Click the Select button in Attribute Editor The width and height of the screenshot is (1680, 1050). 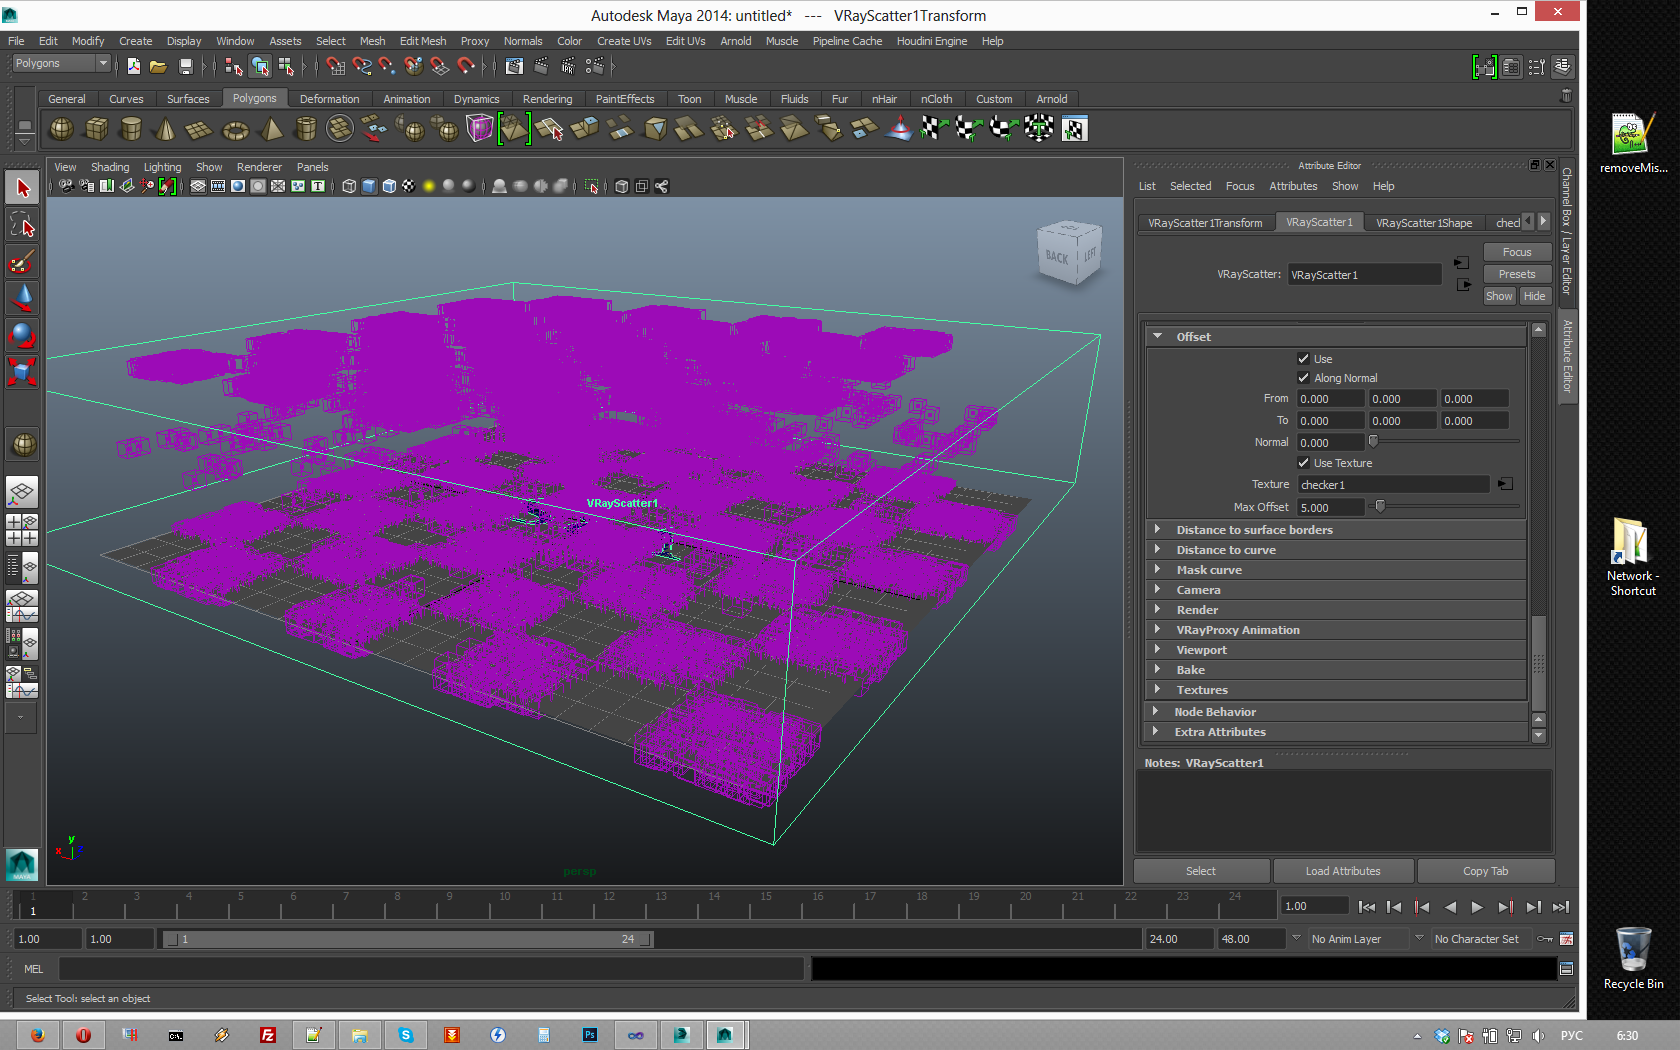pyautogui.click(x=1201, y=871)
